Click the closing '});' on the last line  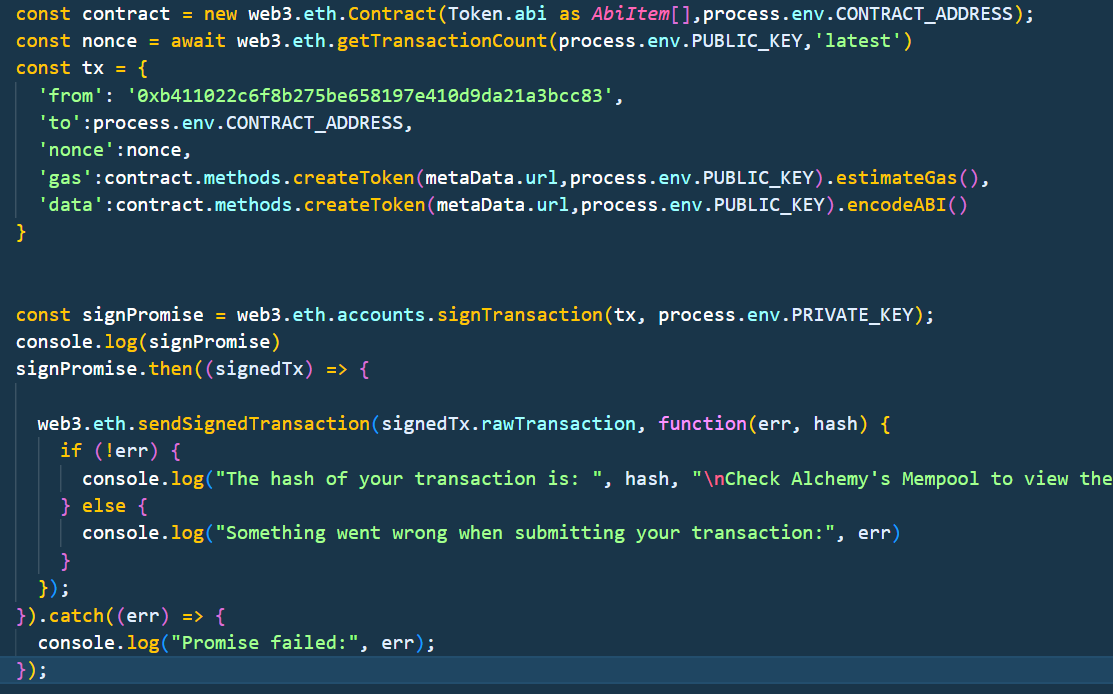click(32, 670)
